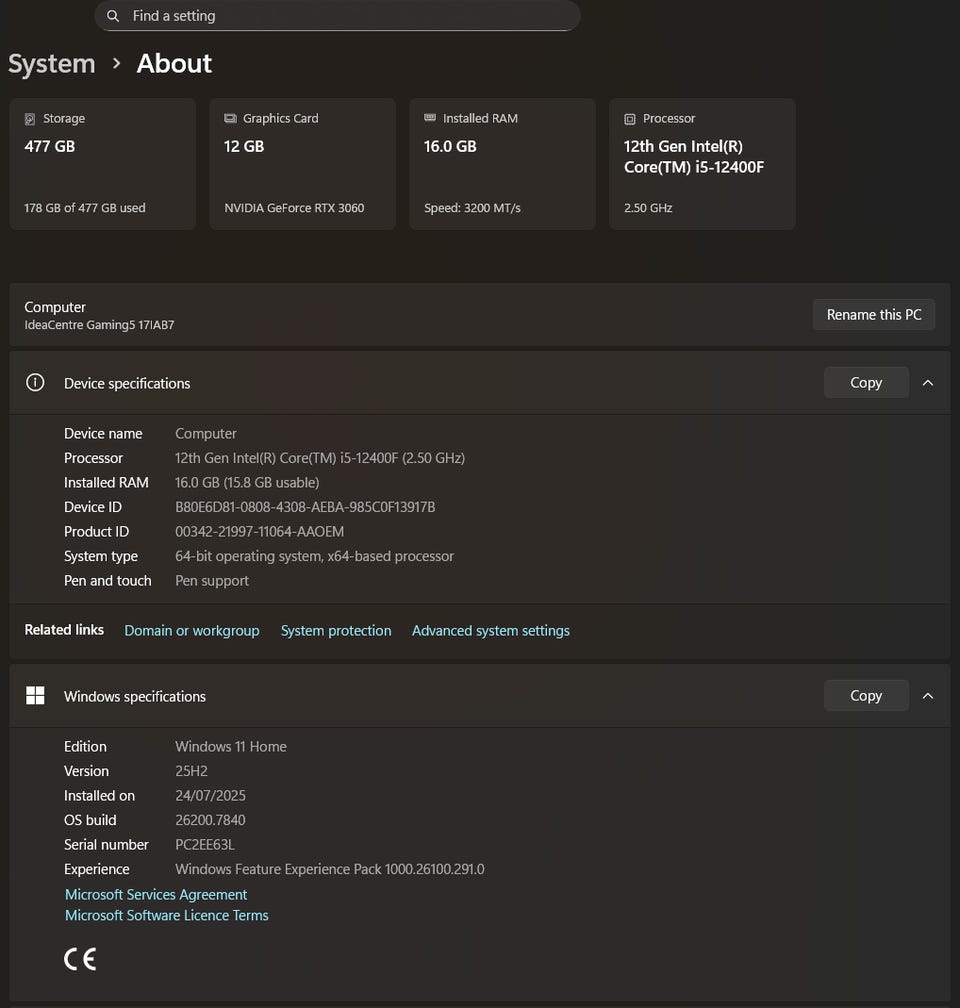Go back to System breadcrumb
Screen dimensions: 960x1008
(x=52, y=64)
